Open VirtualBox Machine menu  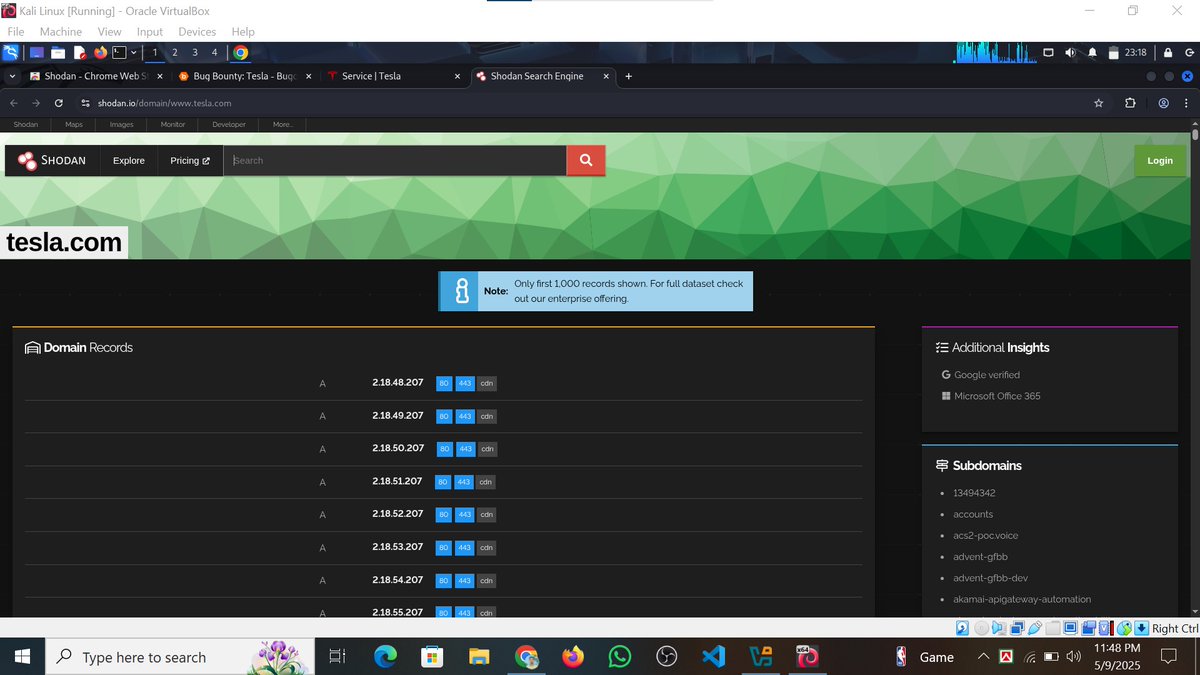(x=61, y=32)
